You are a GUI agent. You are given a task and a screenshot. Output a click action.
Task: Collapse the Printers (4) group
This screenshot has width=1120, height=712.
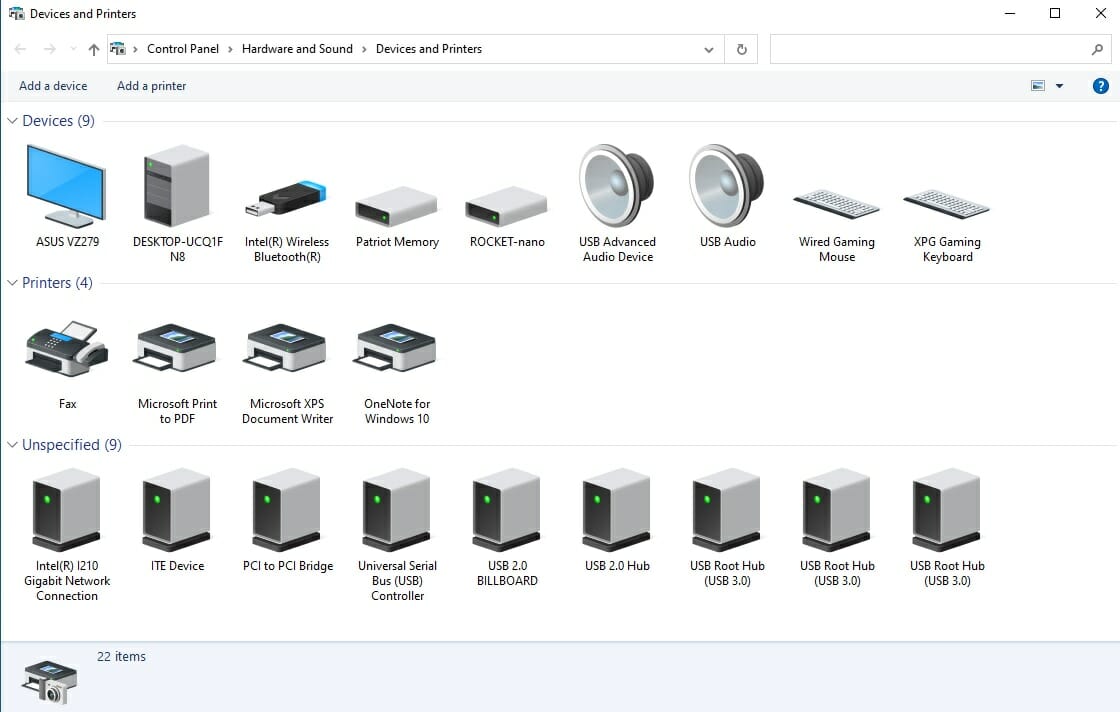pos(12,283)
